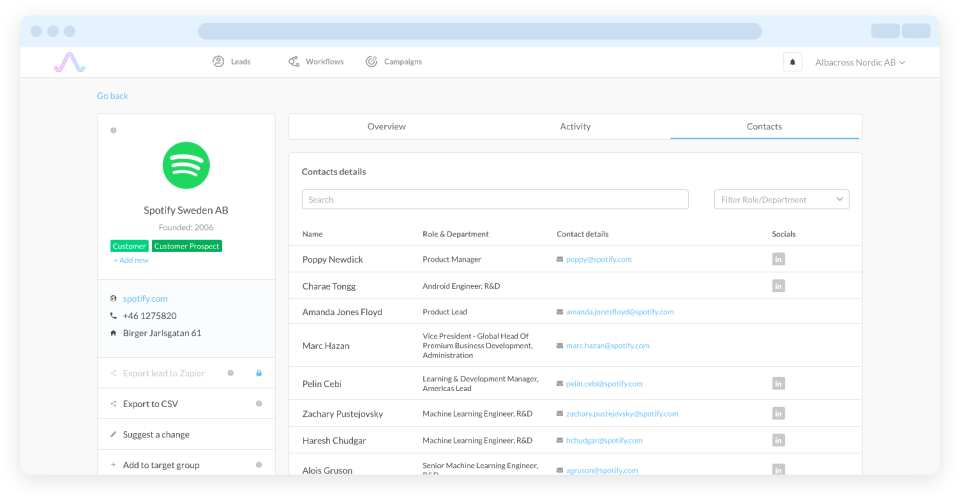Open marc.hazan@spotify.com email link
The width and height of the screenshot is (960, 500).
click(607, 346)
